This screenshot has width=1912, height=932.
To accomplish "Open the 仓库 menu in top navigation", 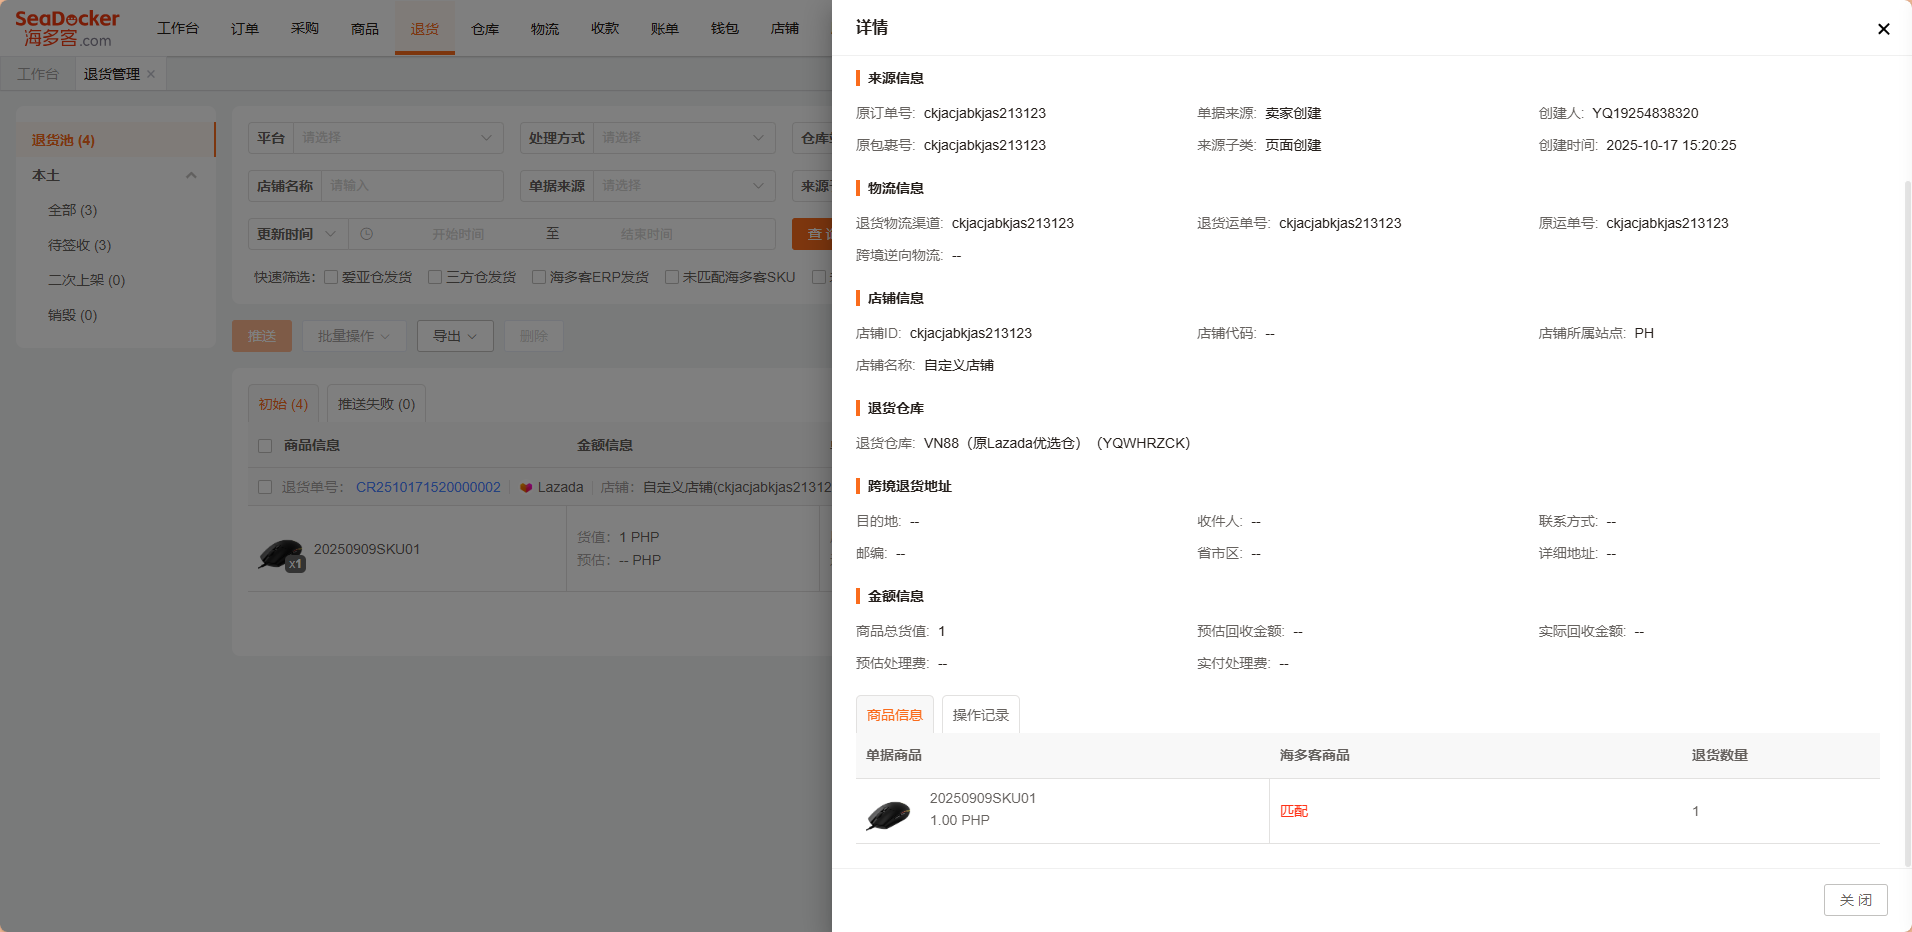I will click(485, 29).
